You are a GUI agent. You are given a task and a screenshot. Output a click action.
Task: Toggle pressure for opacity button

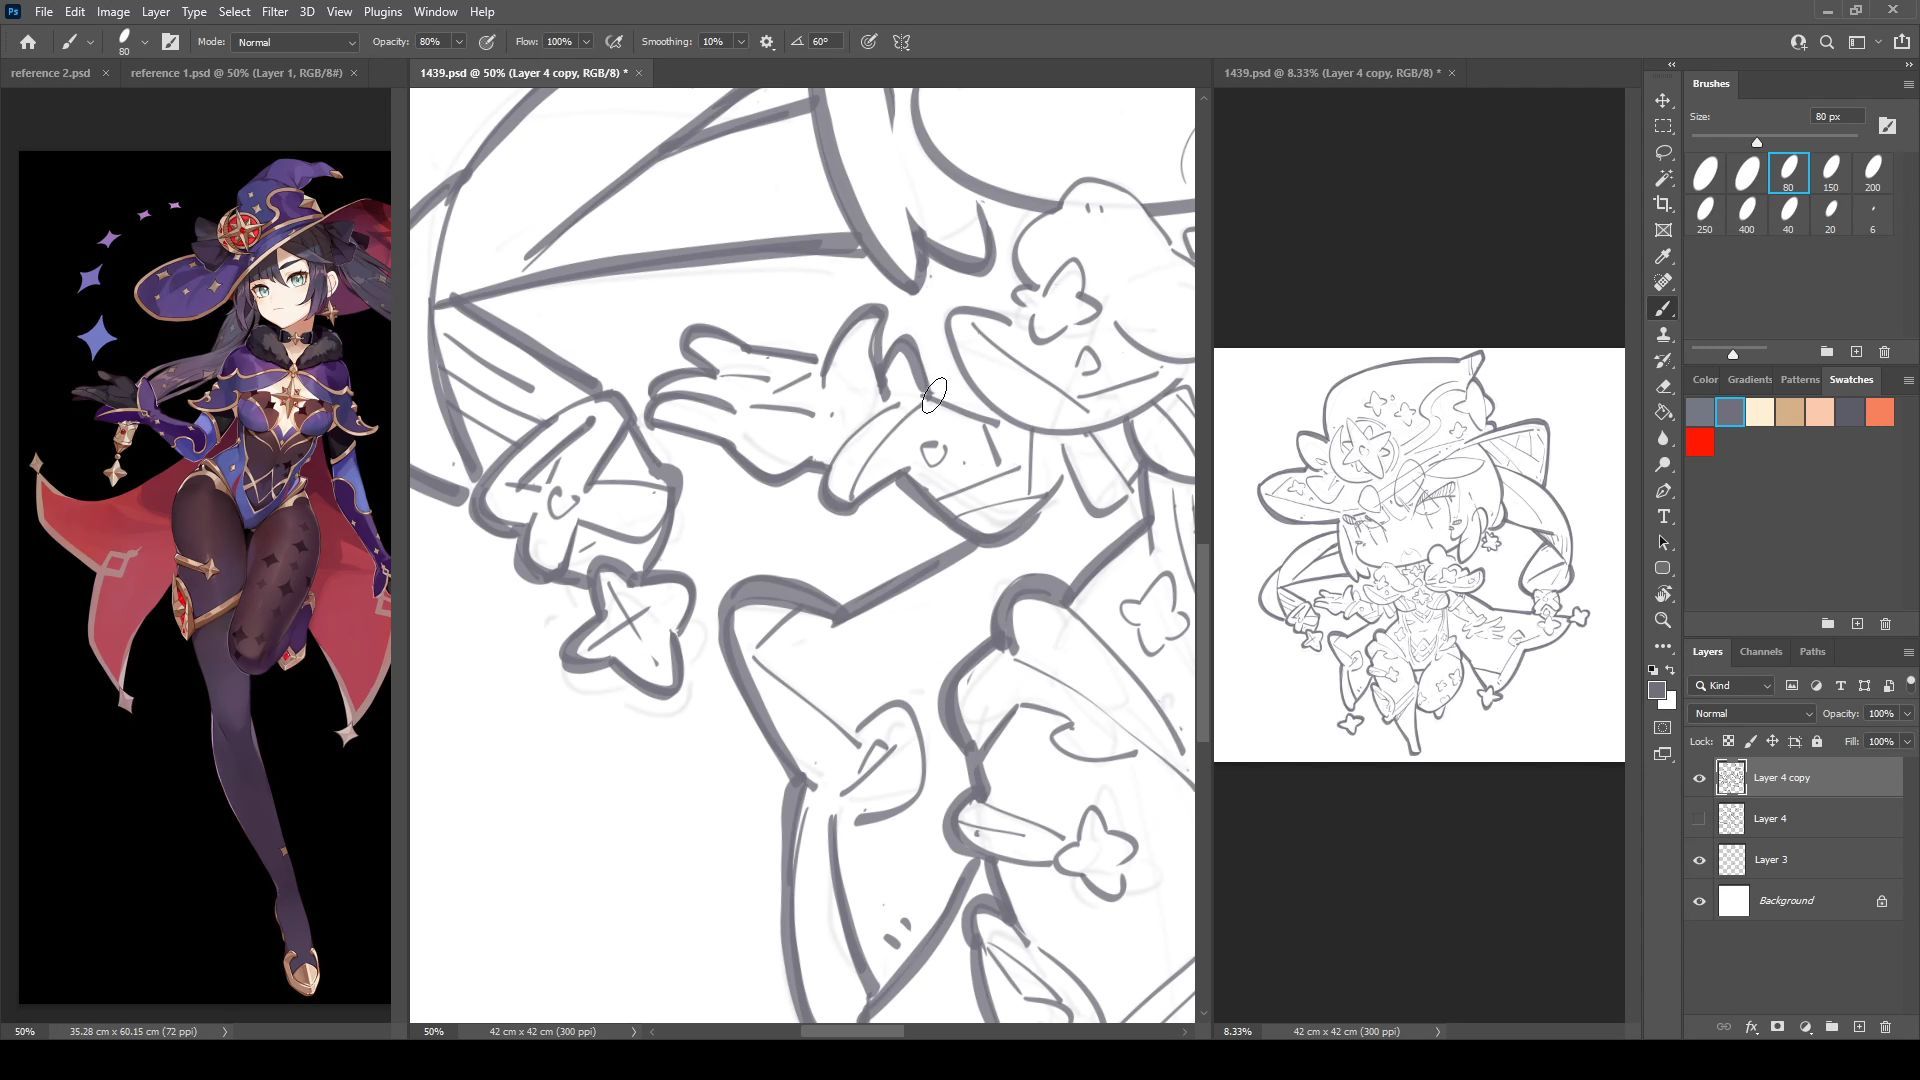pos(487,42)
